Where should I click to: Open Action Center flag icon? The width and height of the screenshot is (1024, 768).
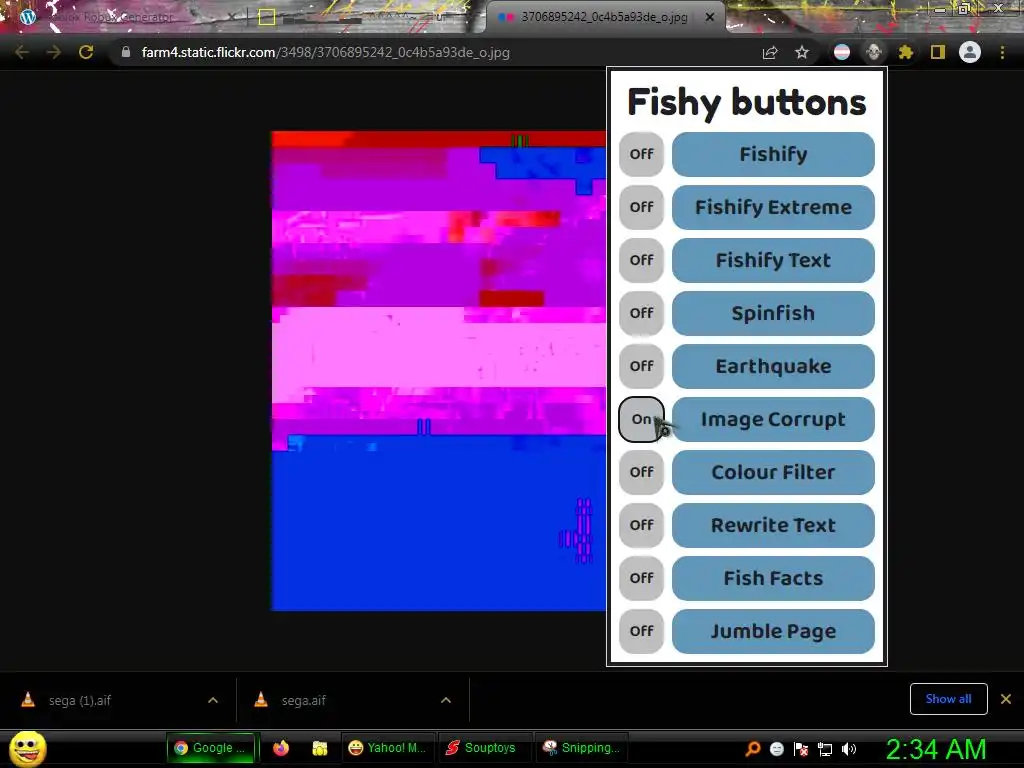(801, 749)
